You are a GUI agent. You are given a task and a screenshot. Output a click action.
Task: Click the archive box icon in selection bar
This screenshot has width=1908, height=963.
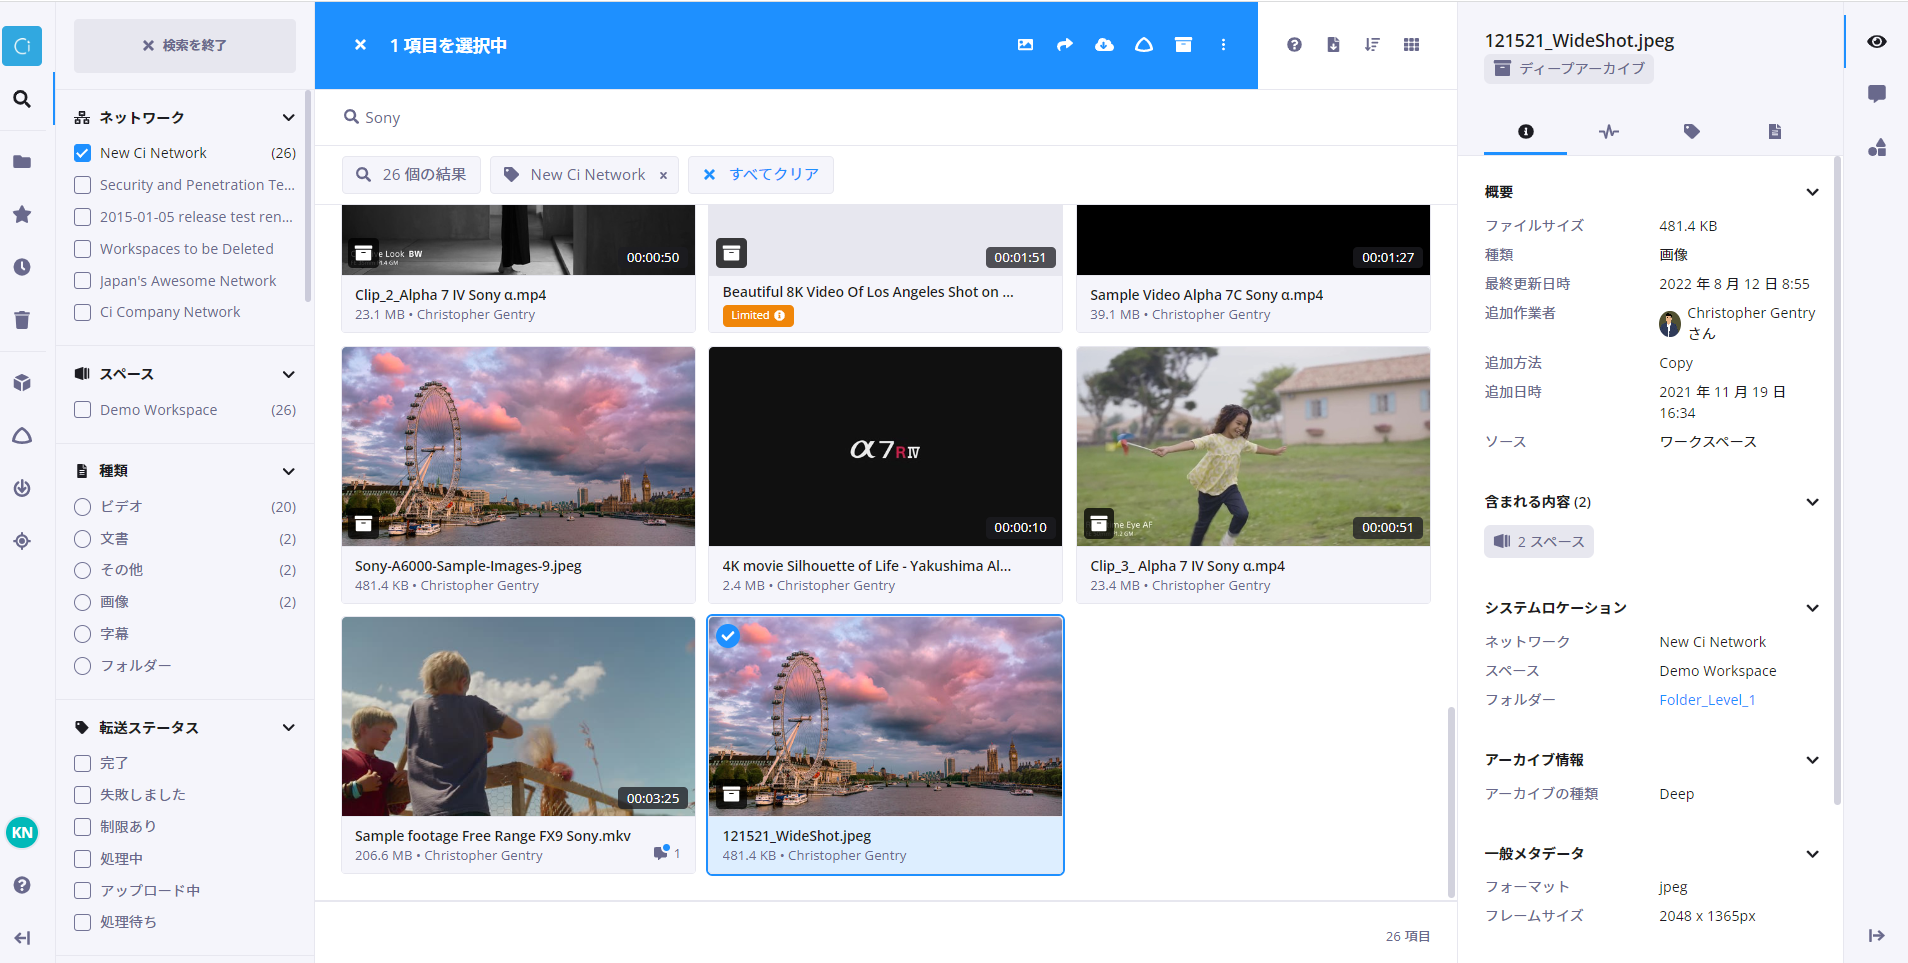1183,45
